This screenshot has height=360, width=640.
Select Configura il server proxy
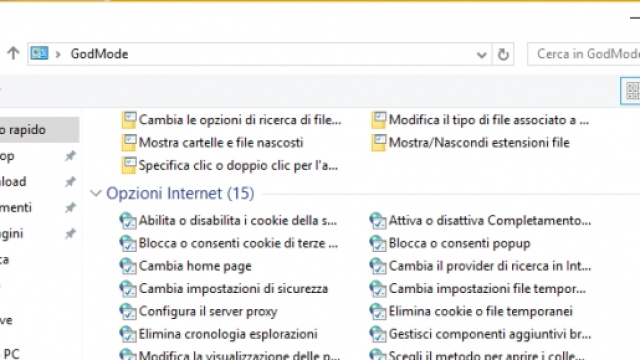coord(208,311)
